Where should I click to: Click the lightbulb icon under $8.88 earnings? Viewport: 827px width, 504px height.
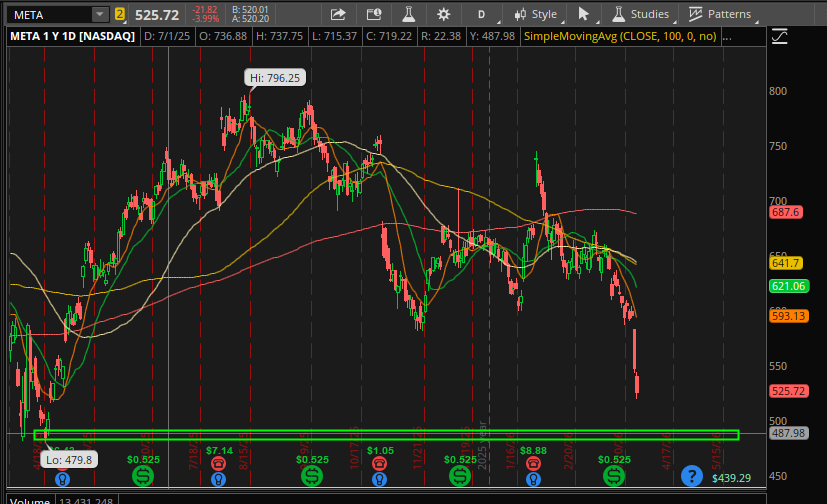tap(533, 479)
